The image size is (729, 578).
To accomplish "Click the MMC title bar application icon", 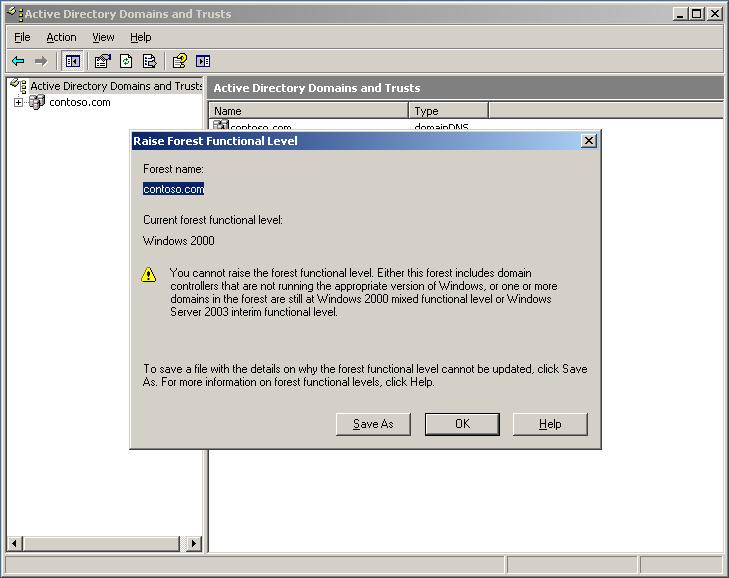I will point(15,13).
